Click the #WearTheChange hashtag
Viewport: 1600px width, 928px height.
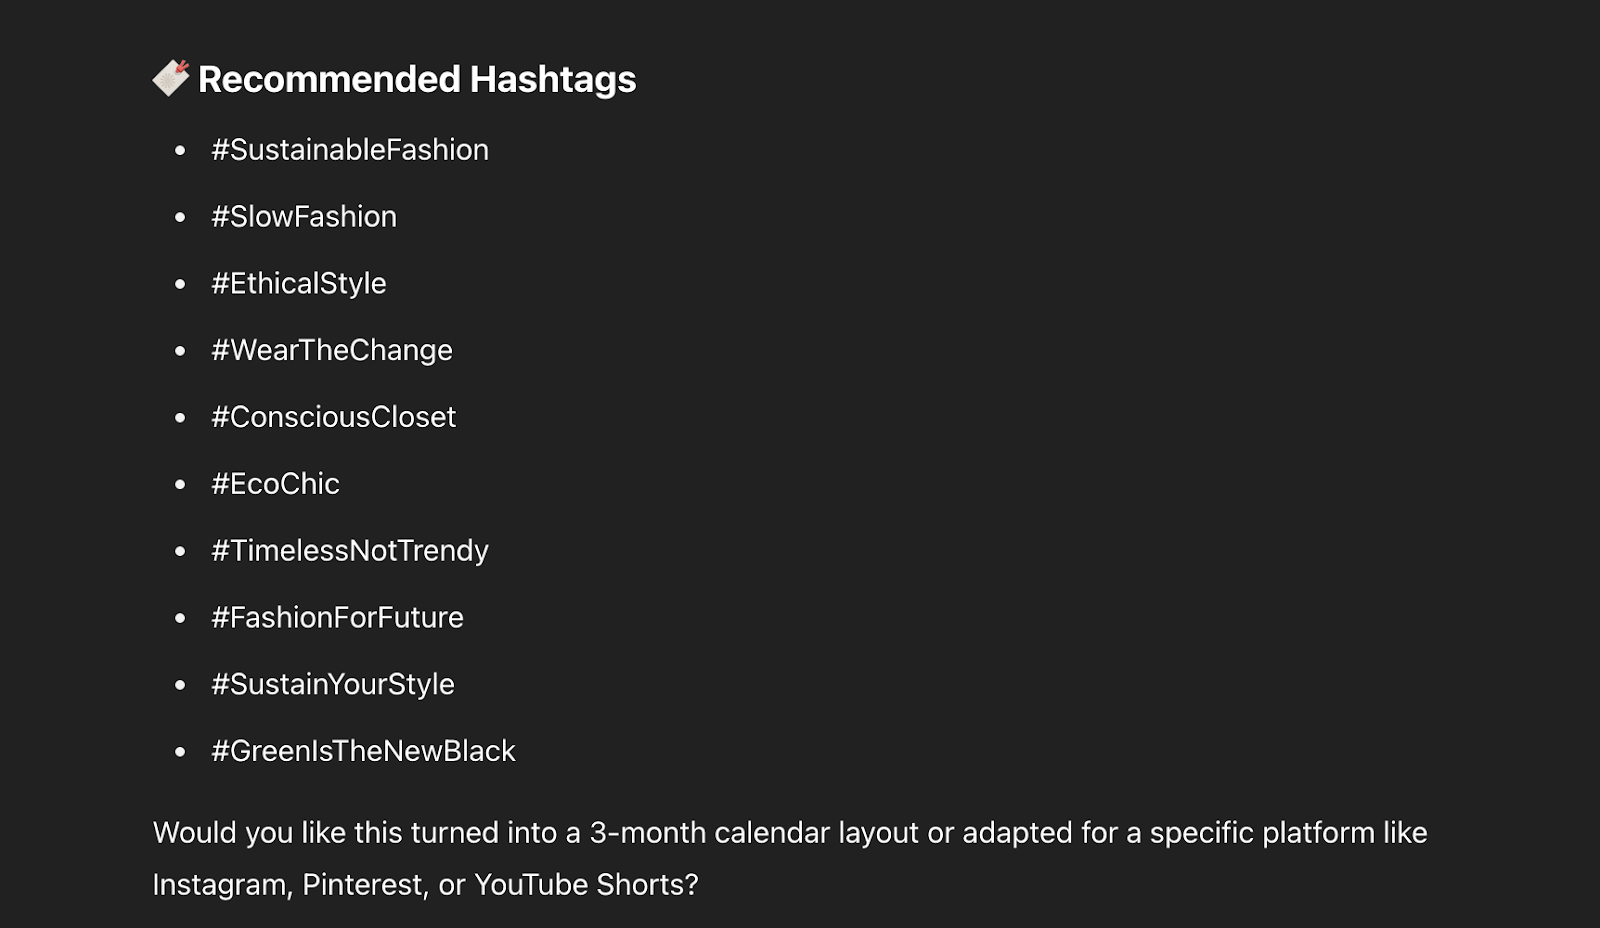click(x=332, y=351)
